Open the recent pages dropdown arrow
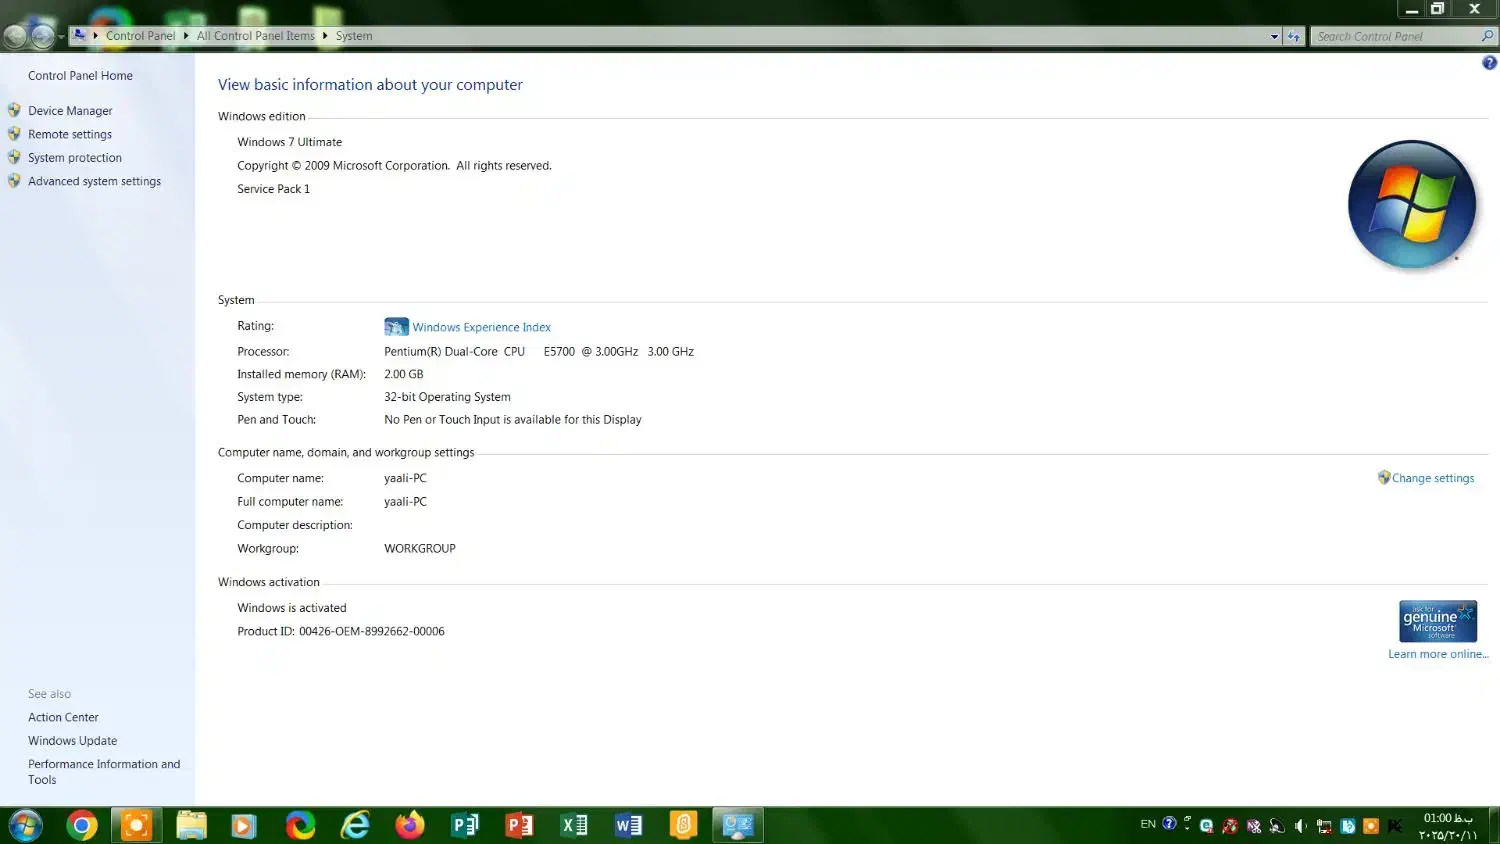Image resolution: width=1500 pixels, height=844 pixels. pyautogui.click(x=62, y=36)
